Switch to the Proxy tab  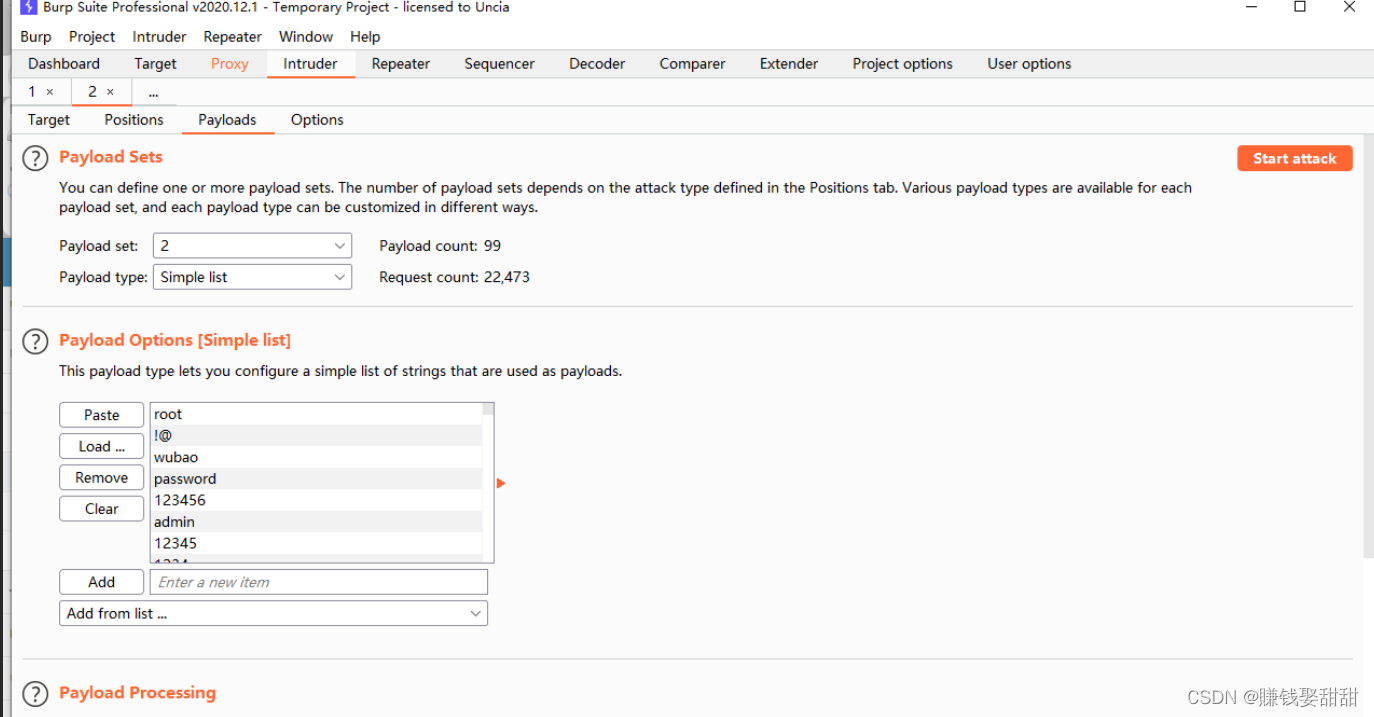point(229,64)
